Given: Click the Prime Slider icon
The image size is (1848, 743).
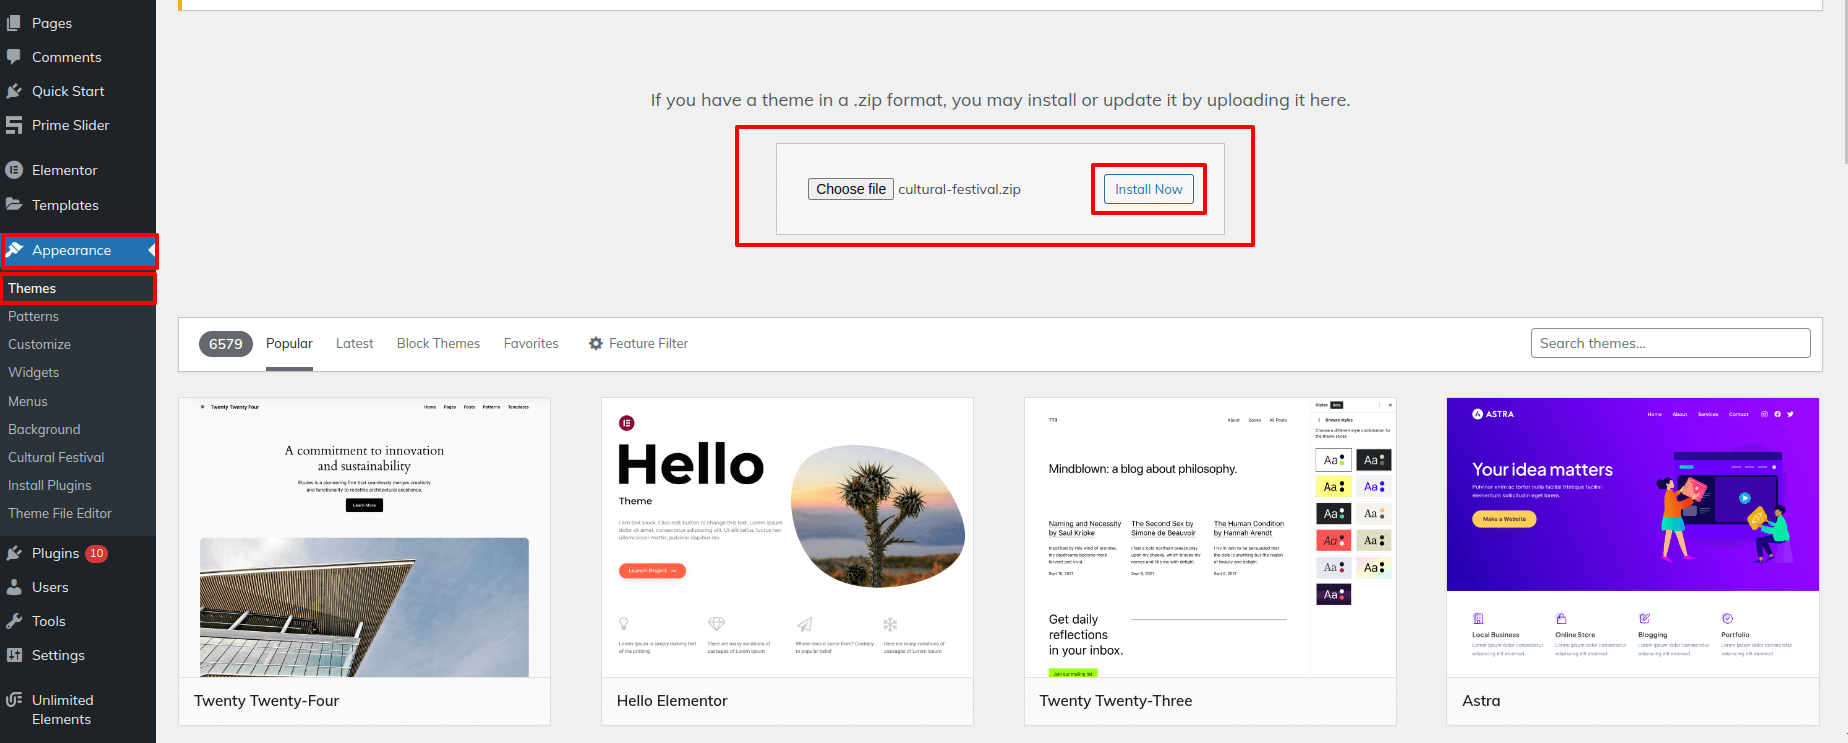Looking at the screenshot, I should coord(14,125).
